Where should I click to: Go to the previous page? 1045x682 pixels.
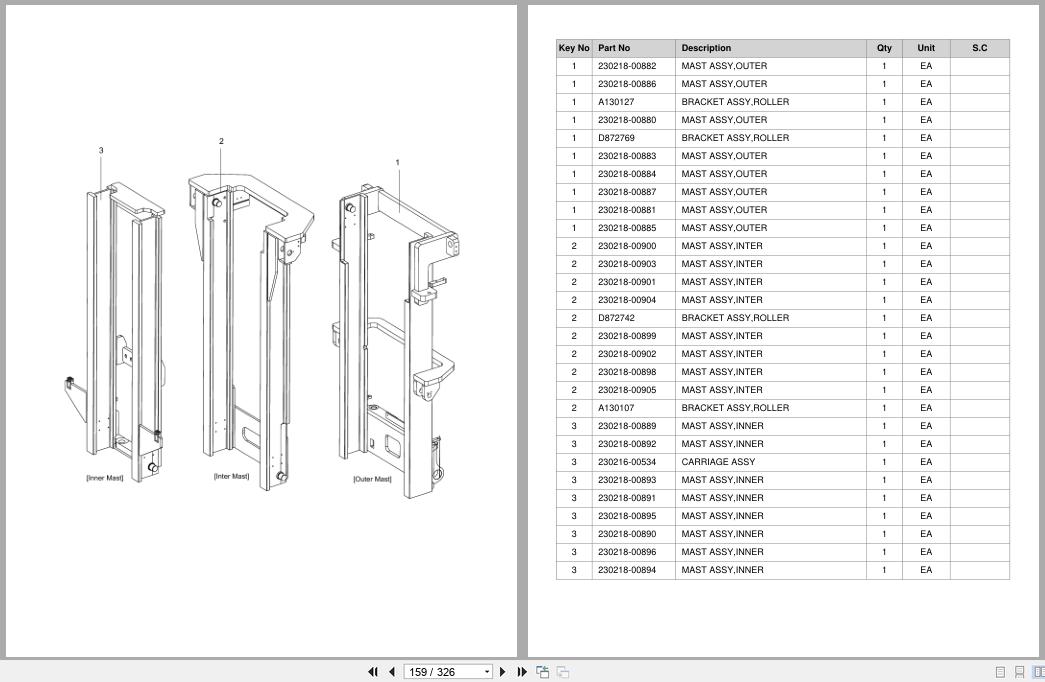point(392,672)
